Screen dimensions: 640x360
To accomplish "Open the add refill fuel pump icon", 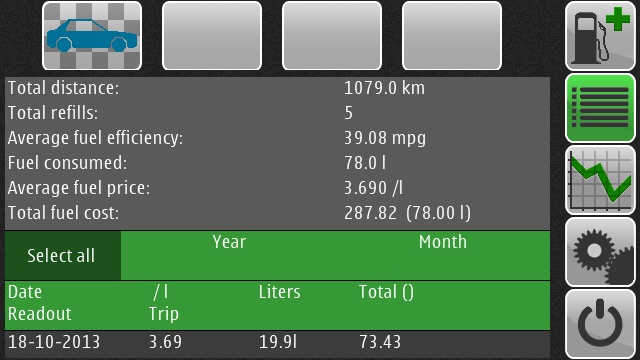I will (x=600, y=36).
